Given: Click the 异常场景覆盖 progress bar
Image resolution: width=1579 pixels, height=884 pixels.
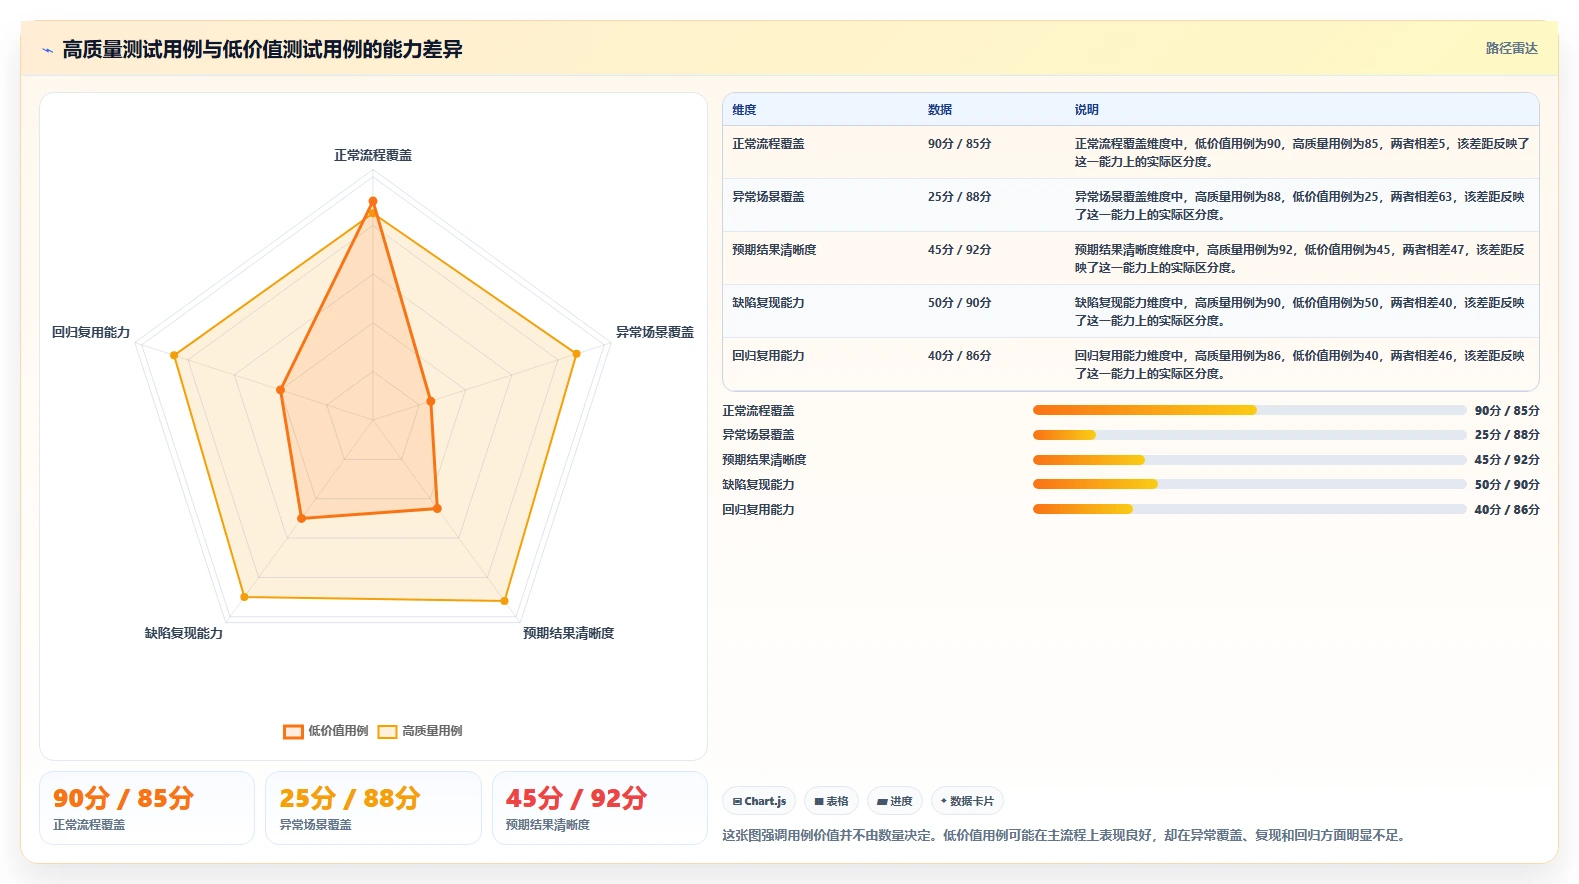Looking at the screenshot, I should click(x=1249, y=435).
